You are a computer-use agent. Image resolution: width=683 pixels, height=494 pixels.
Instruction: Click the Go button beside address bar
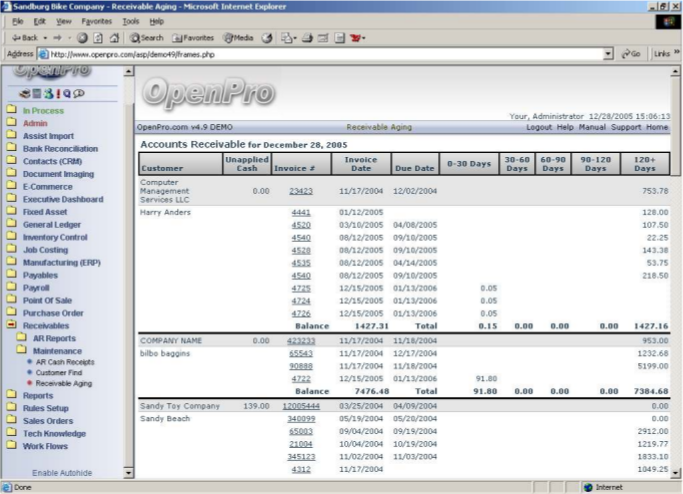tap(630, 53)
